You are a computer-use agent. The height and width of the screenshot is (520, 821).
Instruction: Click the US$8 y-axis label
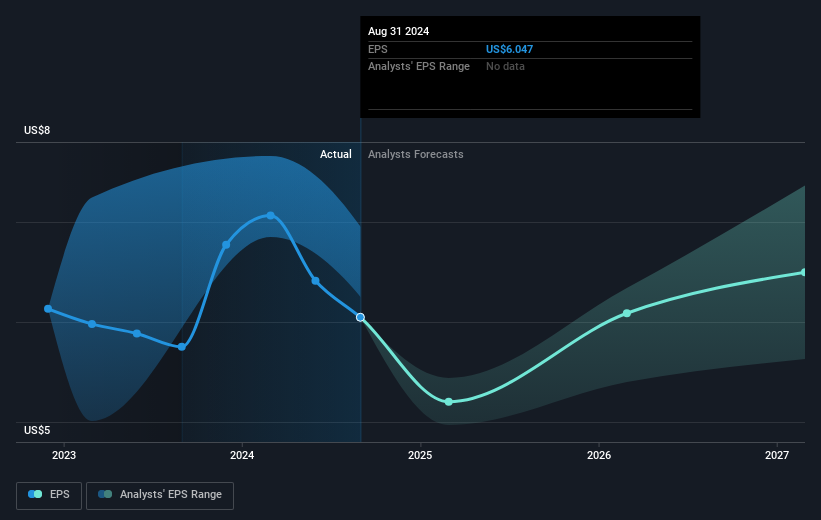37,130
